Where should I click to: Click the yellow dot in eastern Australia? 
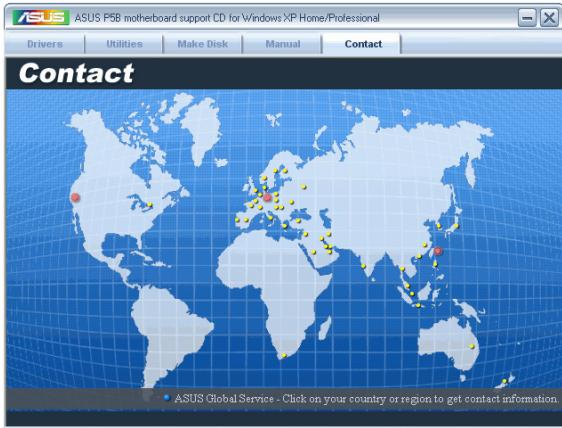[x=472, y=347]
